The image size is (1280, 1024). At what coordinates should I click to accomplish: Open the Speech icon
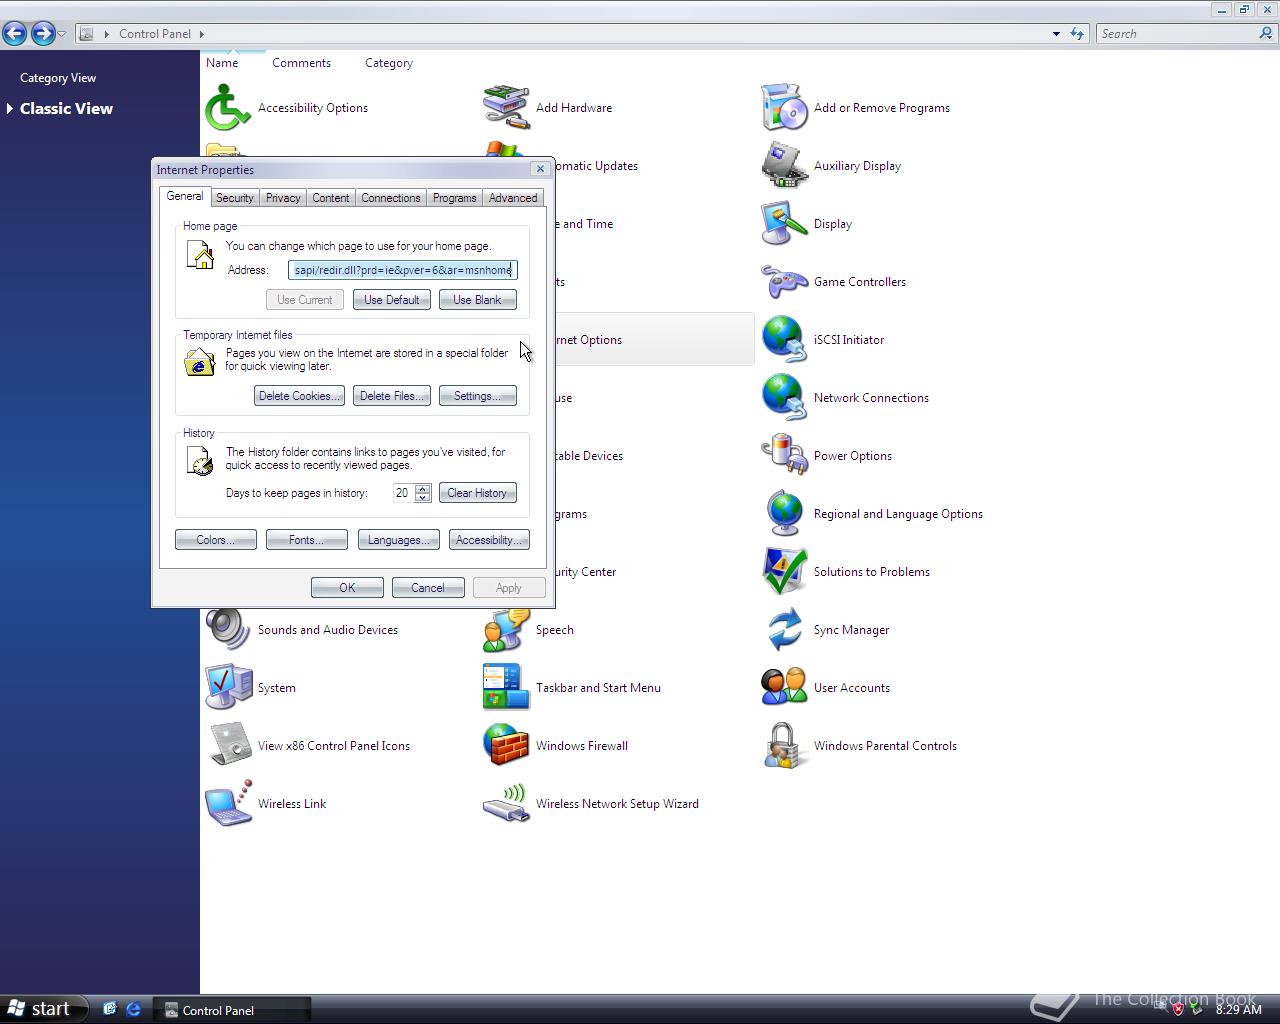click(506, 630)
